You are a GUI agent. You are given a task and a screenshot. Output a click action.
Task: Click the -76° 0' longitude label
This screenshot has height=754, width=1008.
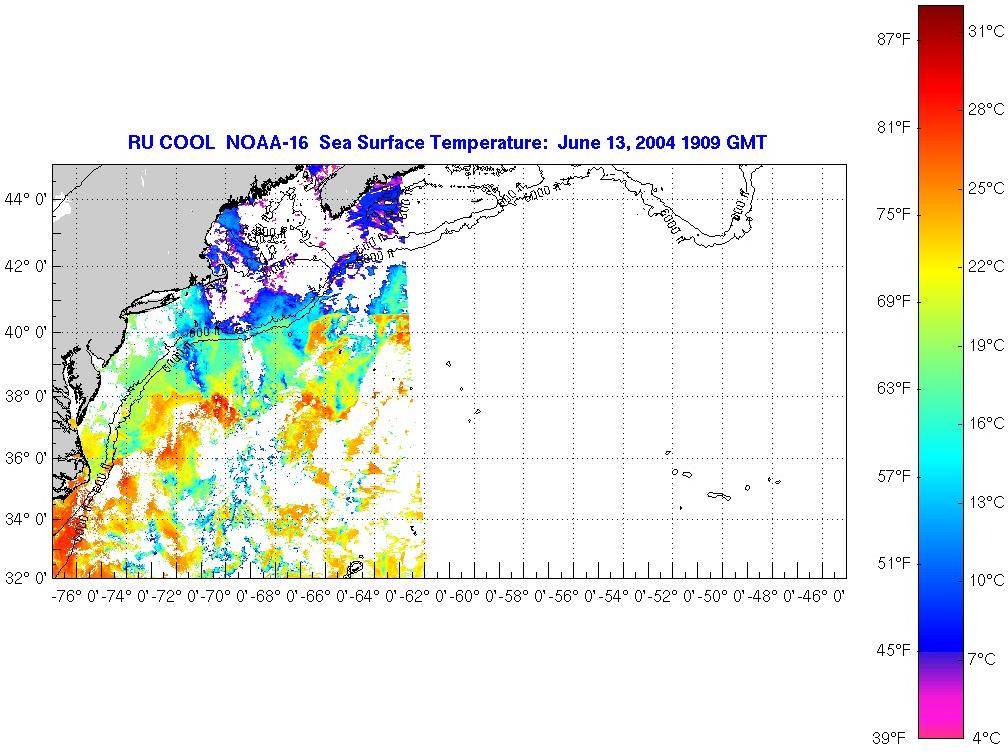(x=75, y=597)
